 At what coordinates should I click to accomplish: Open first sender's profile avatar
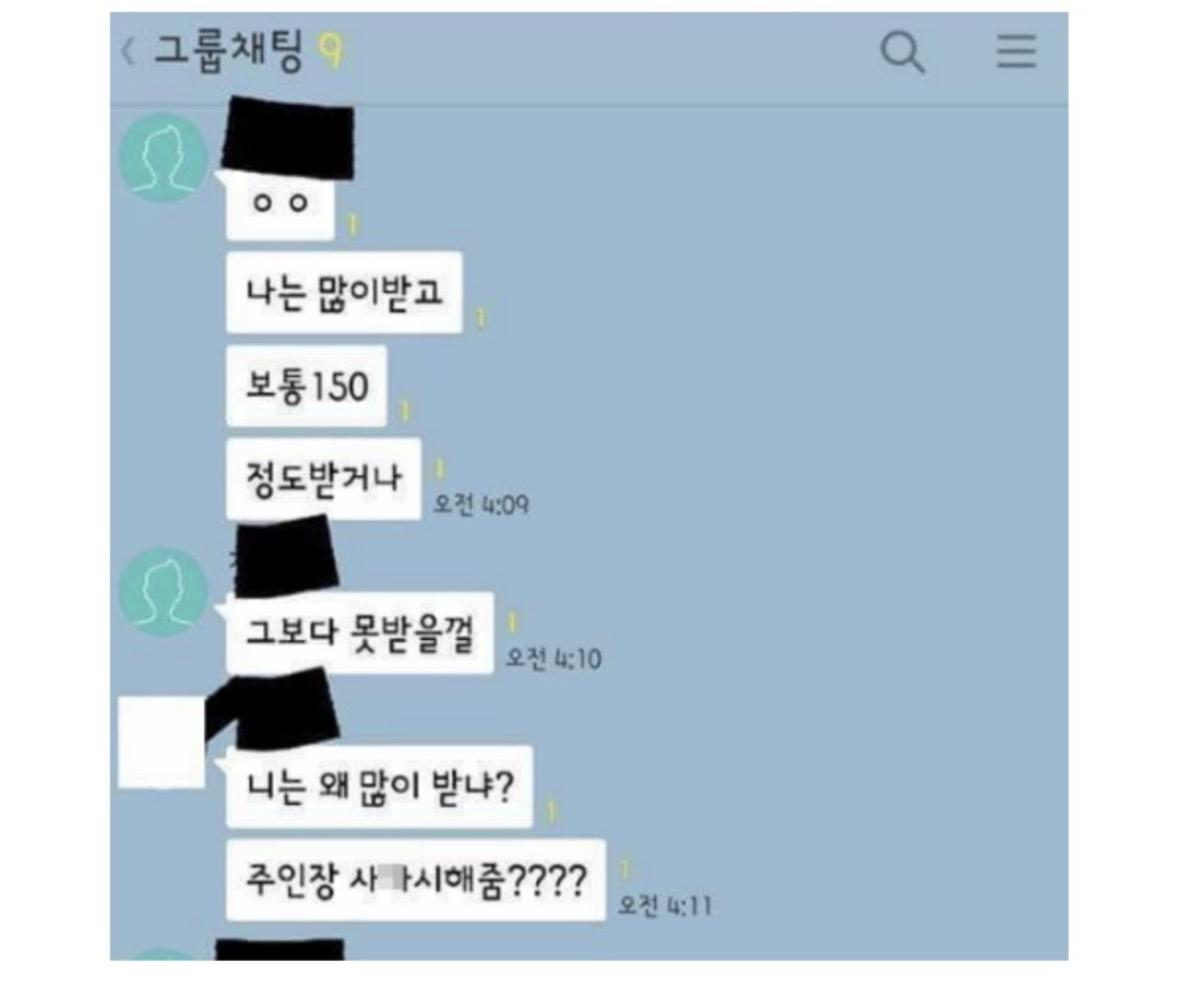coord(164,158)
